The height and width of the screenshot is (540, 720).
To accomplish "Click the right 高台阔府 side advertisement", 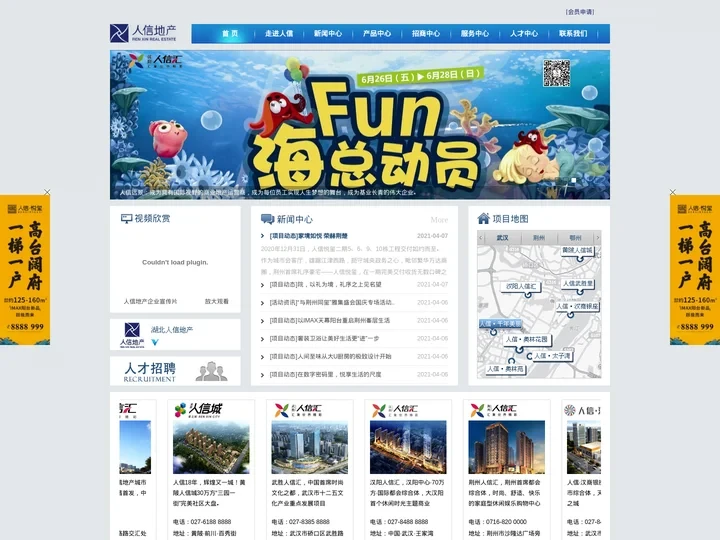I will (695, 270).
